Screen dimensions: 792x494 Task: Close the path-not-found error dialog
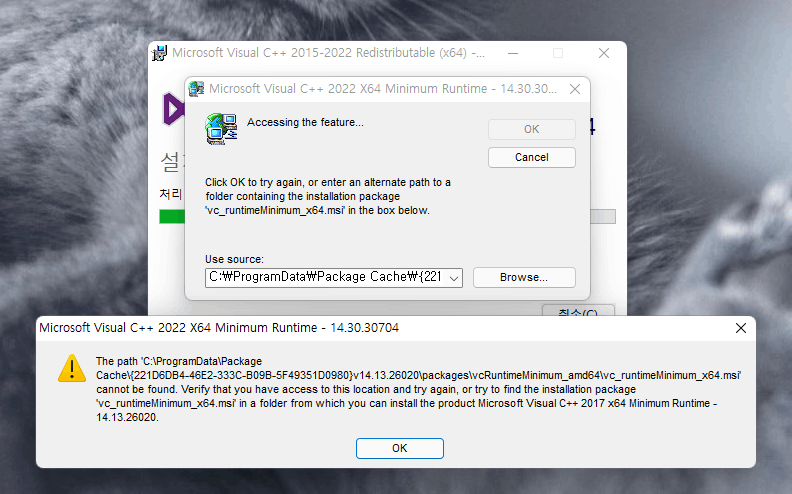(x=740, y=328)
